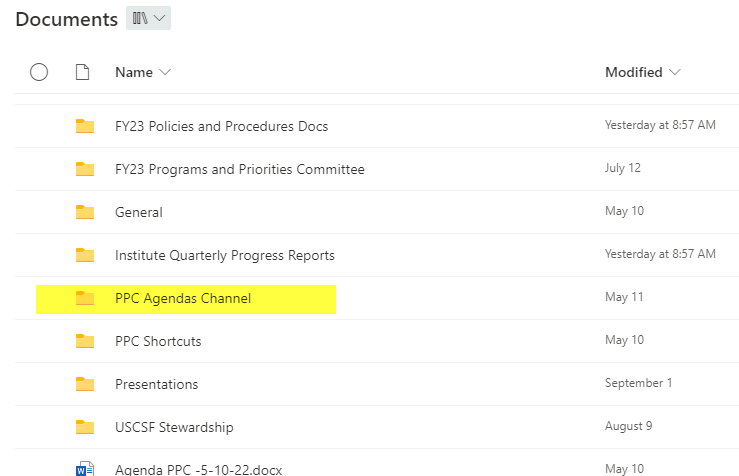Click the Documents library title

(x=66, y=19)
